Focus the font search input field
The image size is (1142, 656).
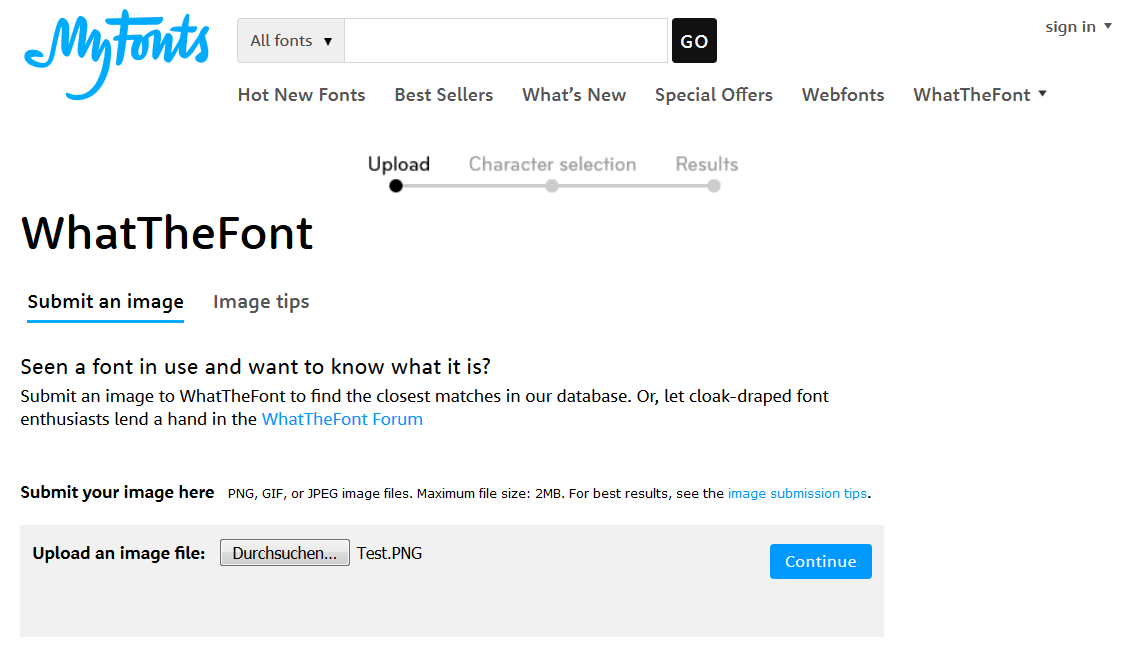(x=505, y=41)
